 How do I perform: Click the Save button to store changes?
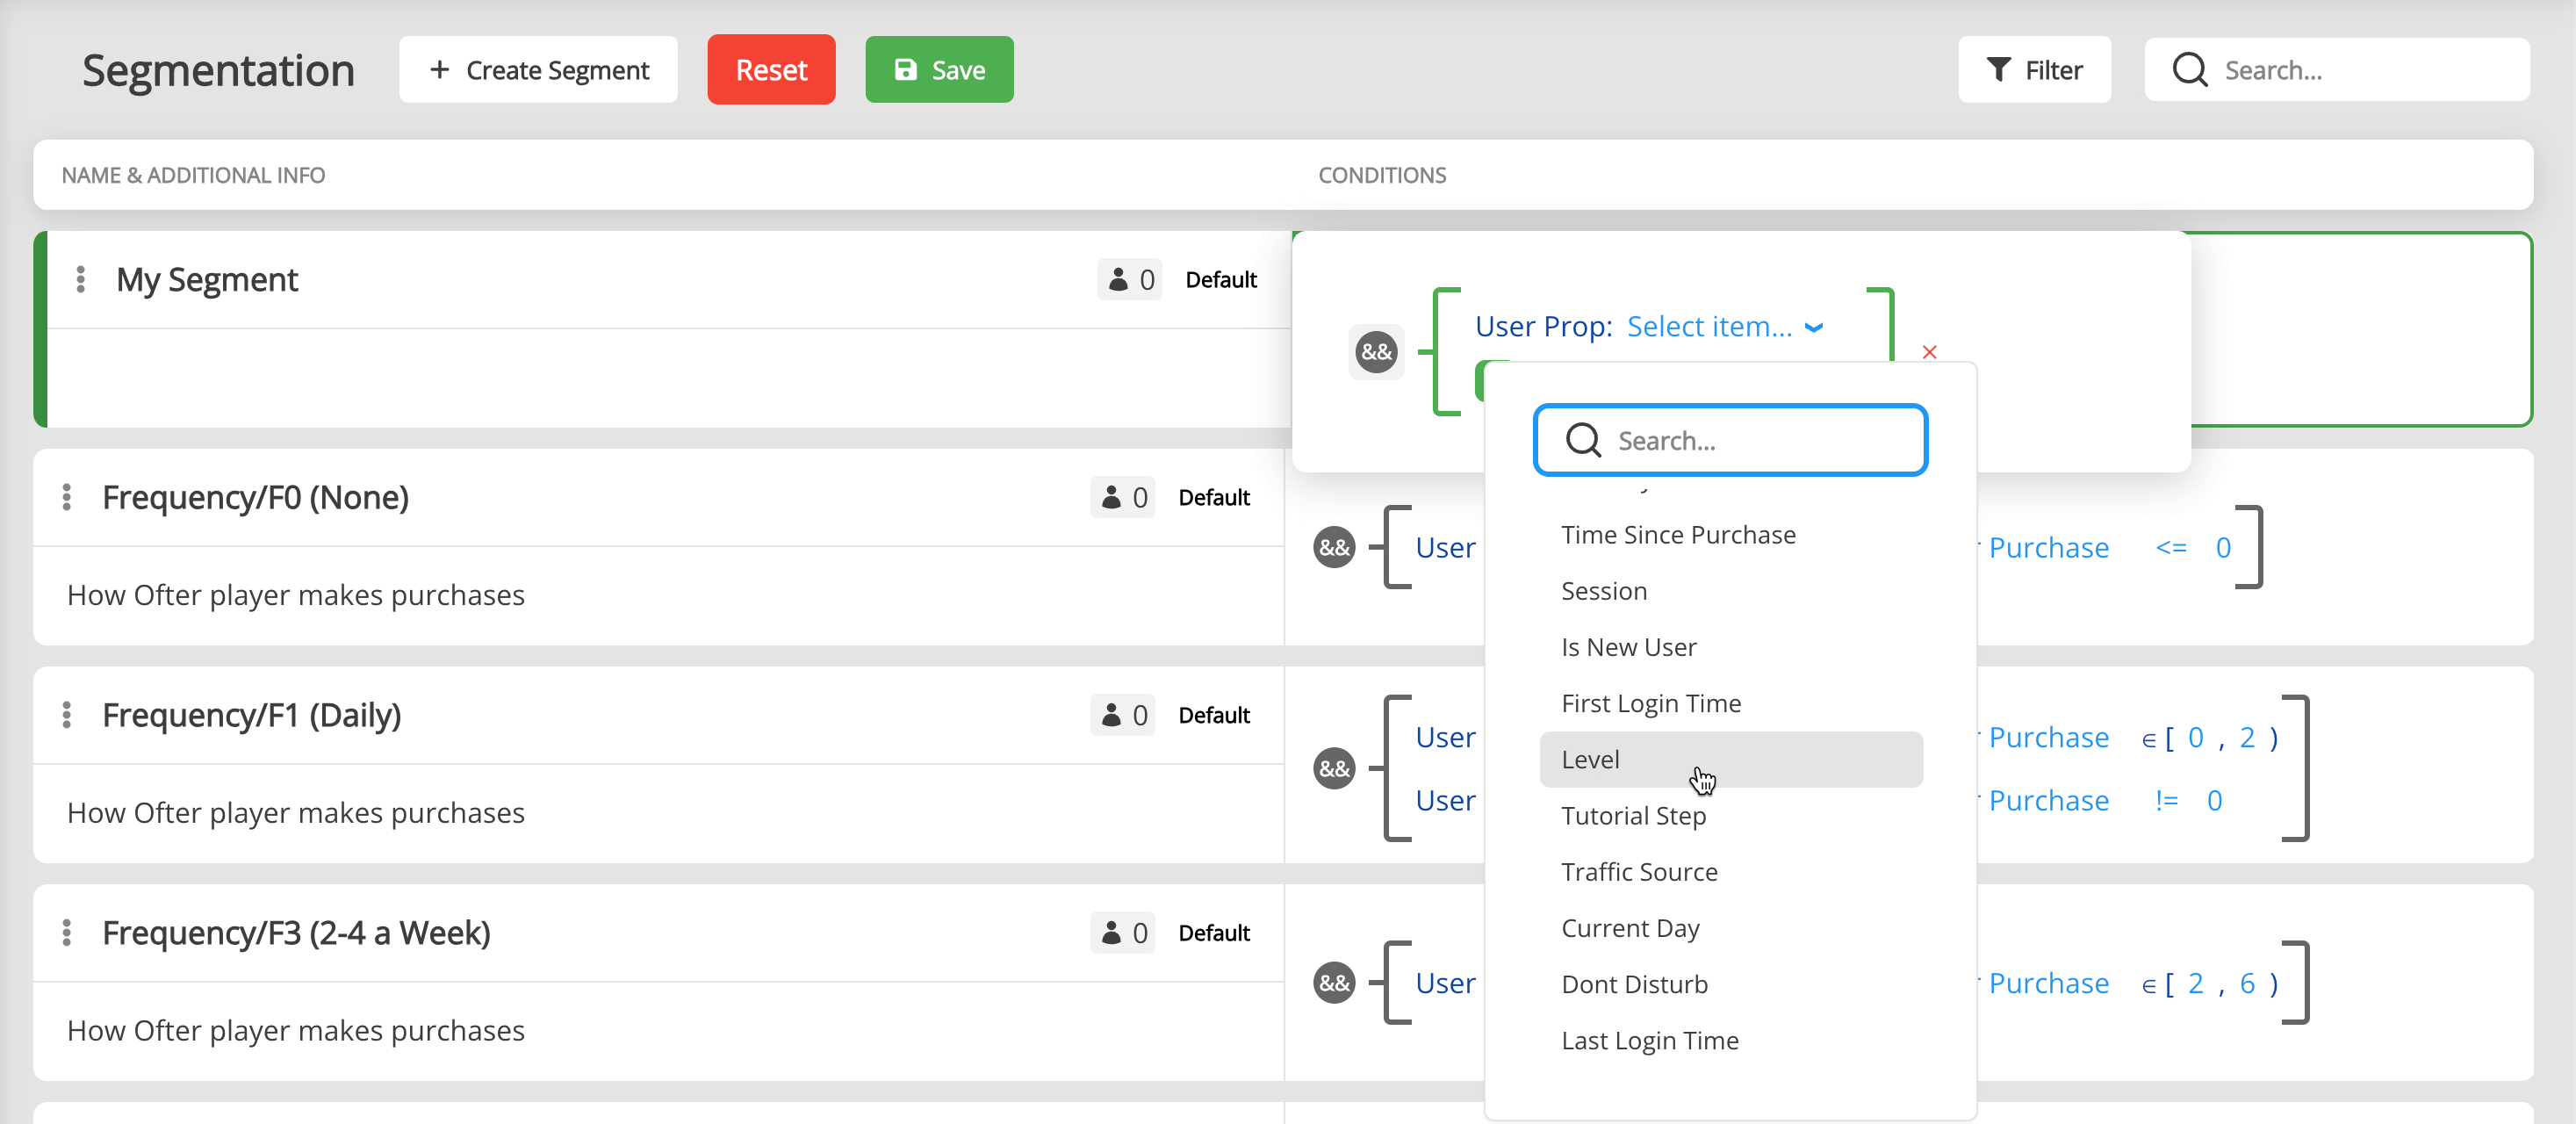[x=938, y=69]
